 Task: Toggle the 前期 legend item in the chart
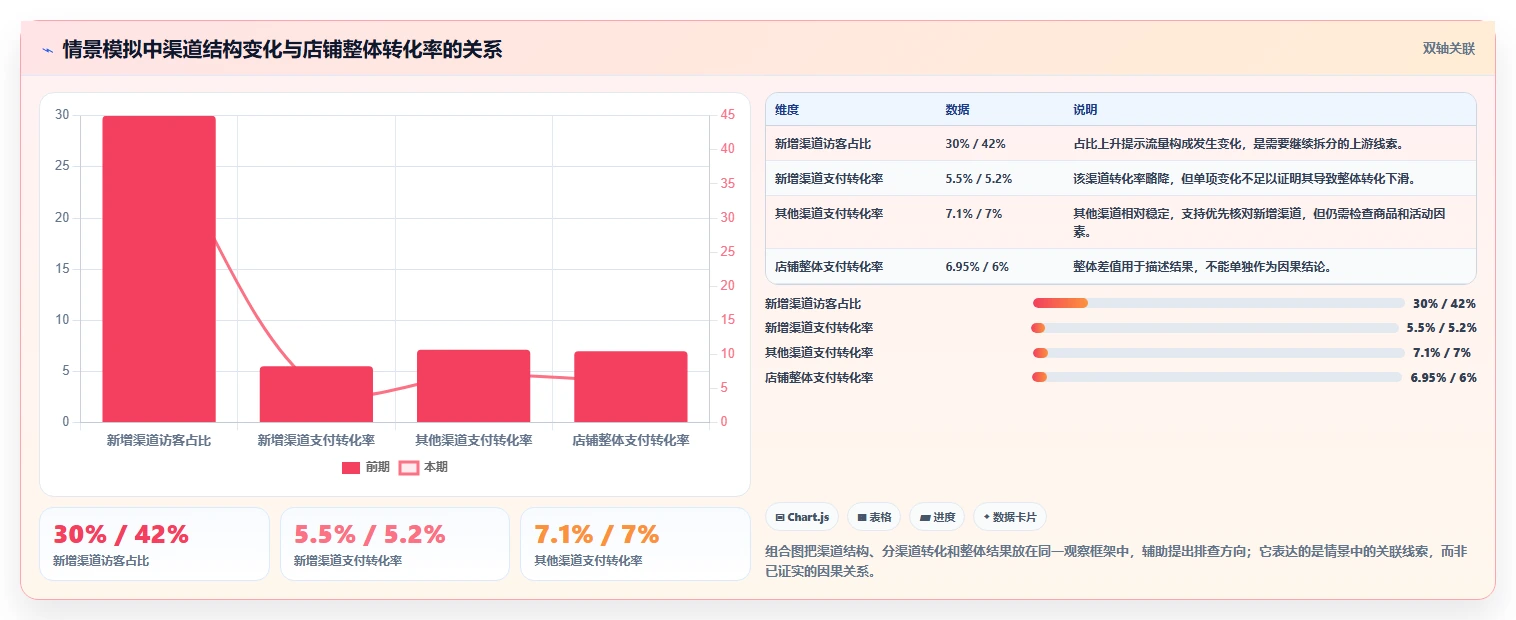[x=365, y=467]
